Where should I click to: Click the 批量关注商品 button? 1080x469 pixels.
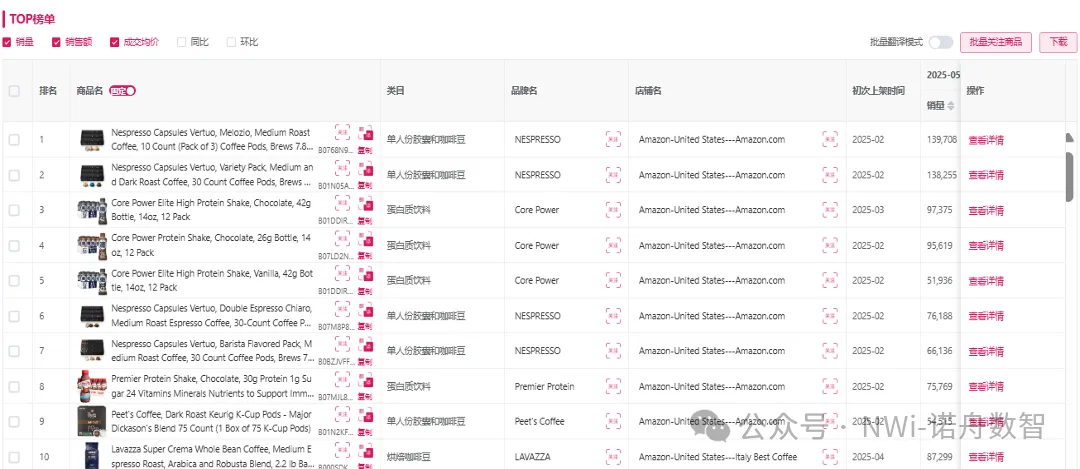coord(996,42)
